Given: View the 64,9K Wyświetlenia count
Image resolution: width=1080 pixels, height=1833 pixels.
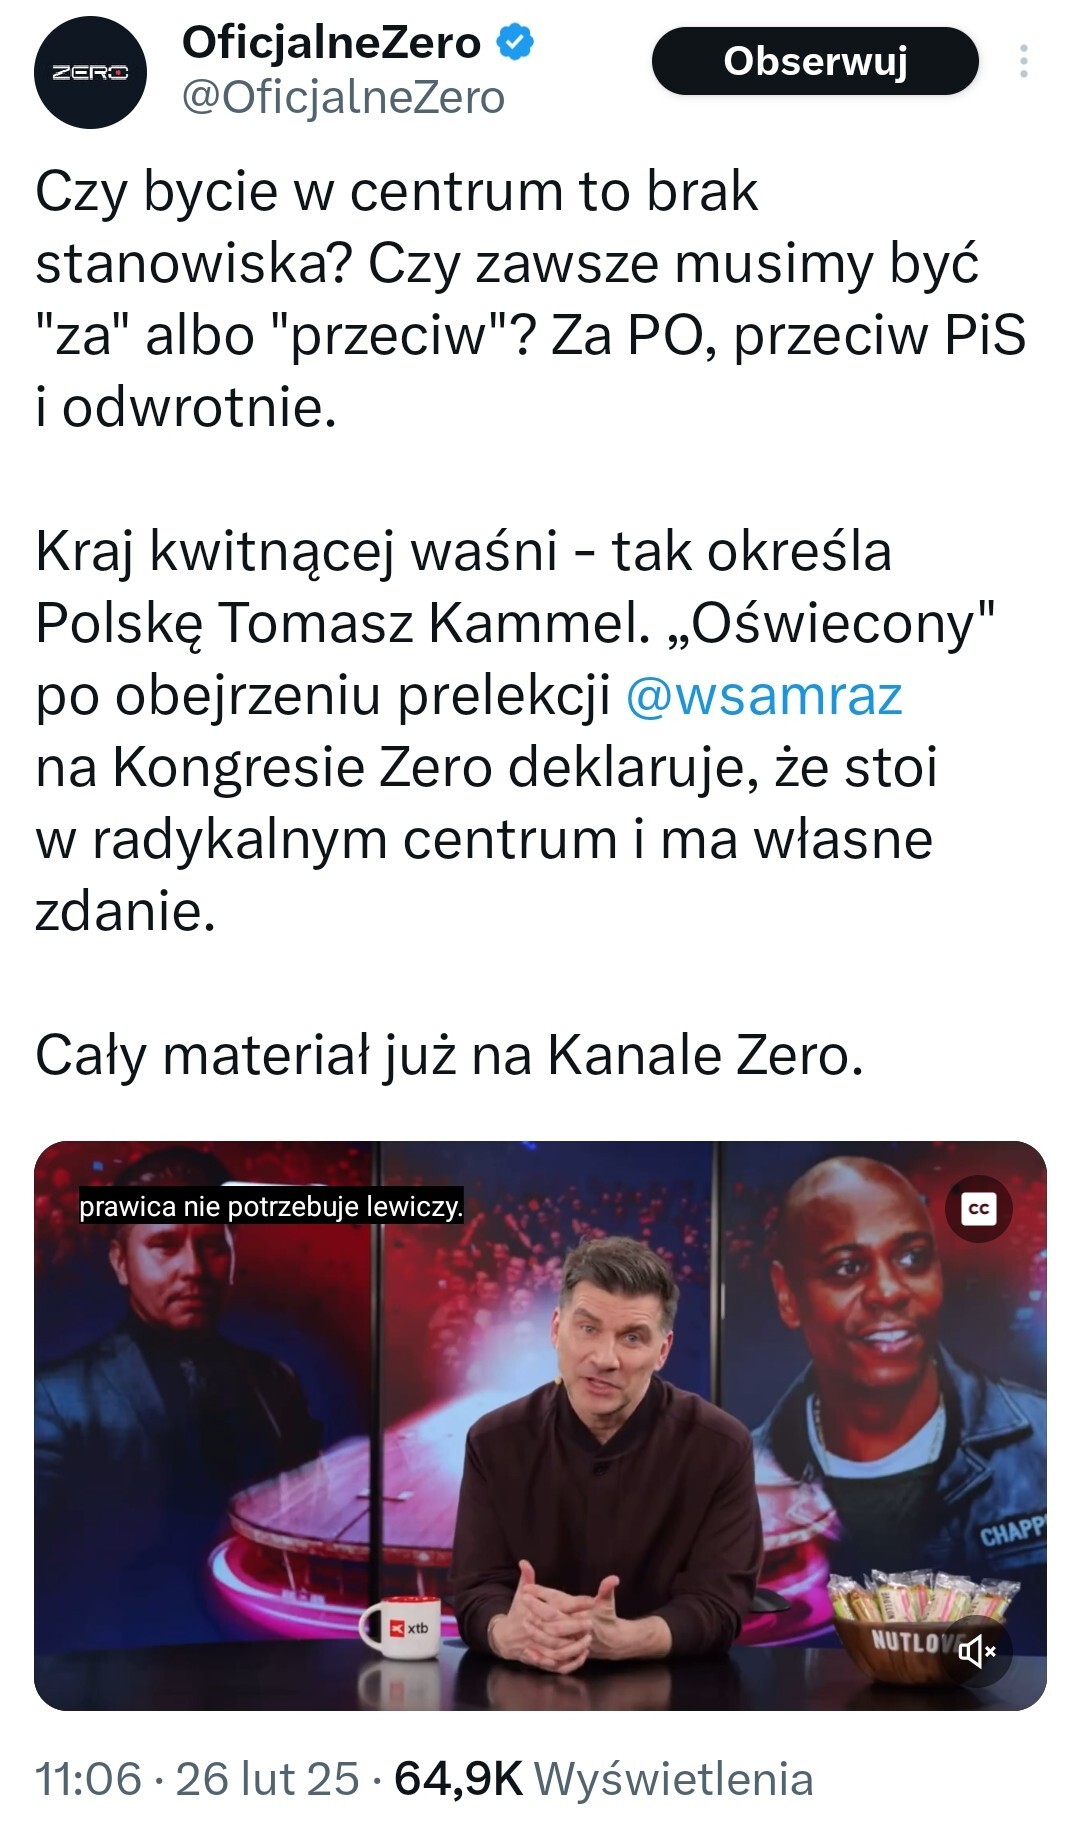Looking at the screenshot, I should pyautogui.click(x=604, y=1779).
